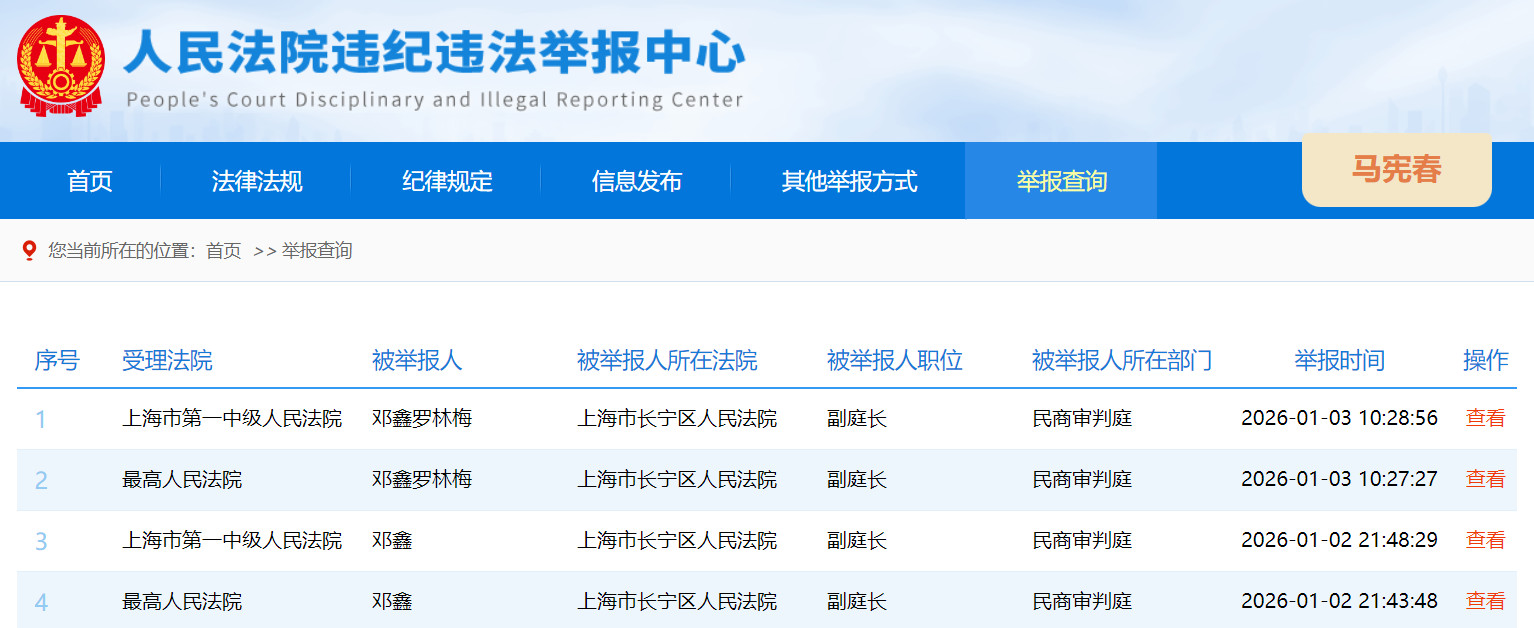Viewport: 1534px width, 628px height.
Task: Switch to the 举报查询 tab
Action: click(1060, 180)
